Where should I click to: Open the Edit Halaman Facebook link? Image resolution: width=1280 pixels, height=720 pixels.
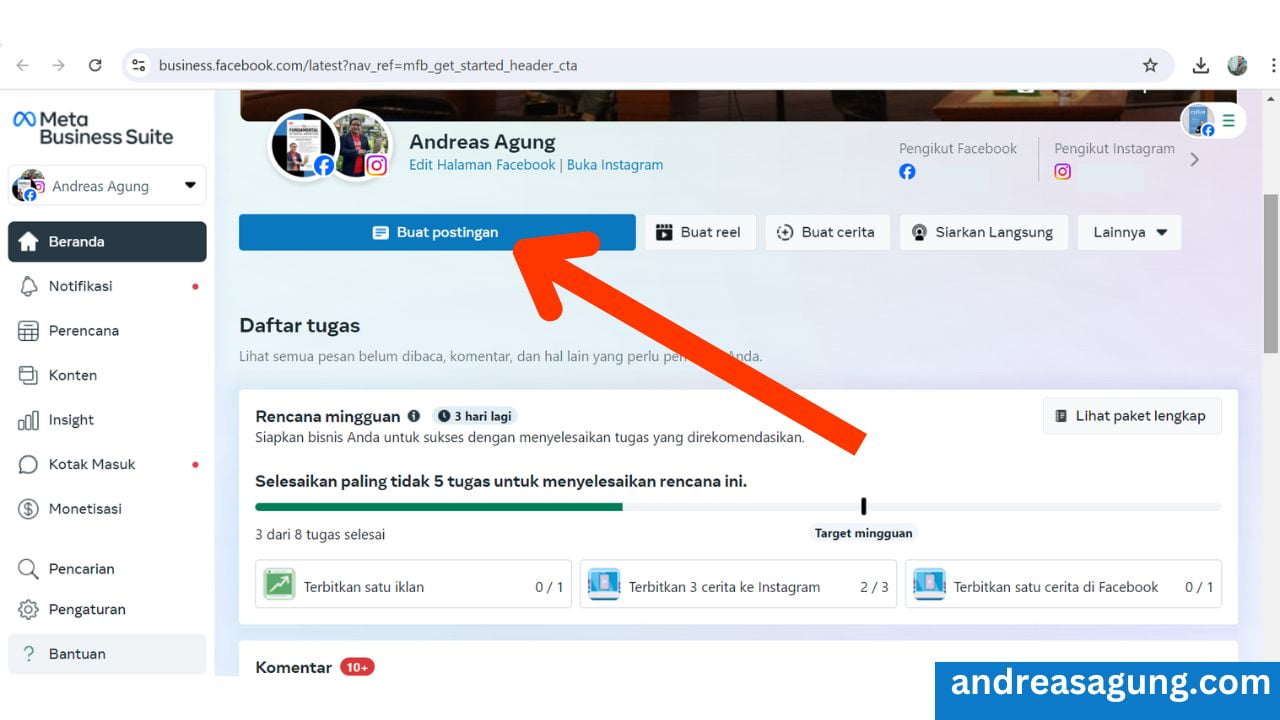coord(482,164)
